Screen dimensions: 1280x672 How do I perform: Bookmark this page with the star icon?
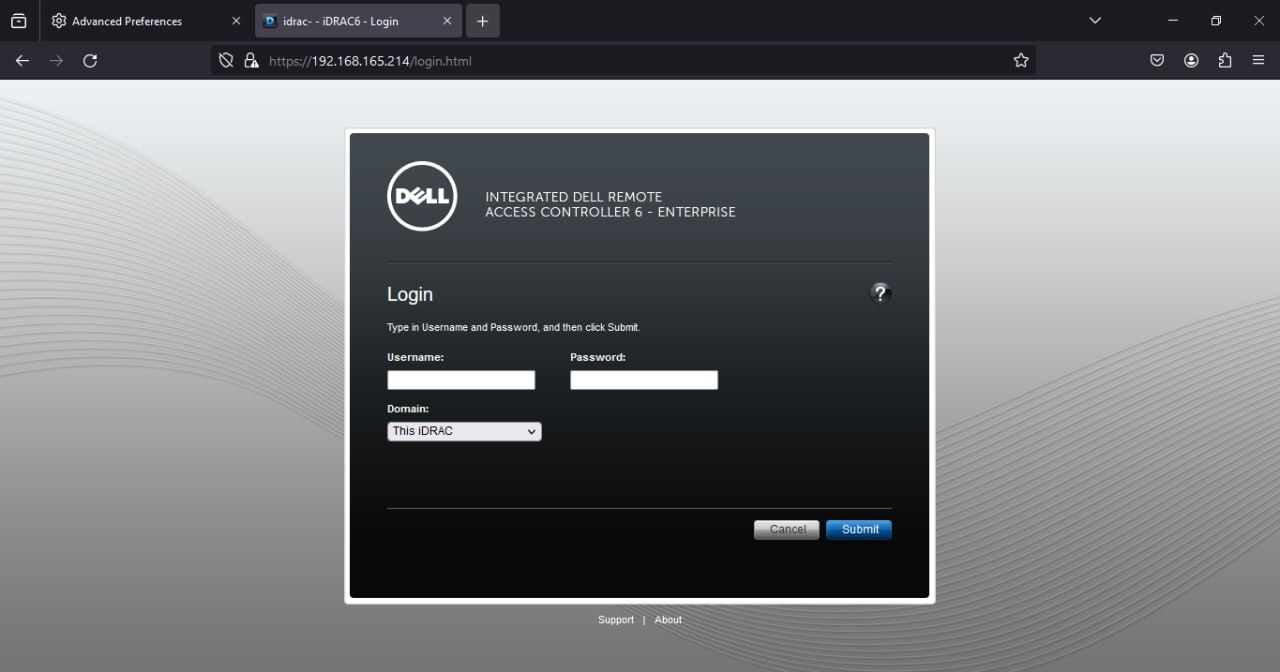point(1021,60)
